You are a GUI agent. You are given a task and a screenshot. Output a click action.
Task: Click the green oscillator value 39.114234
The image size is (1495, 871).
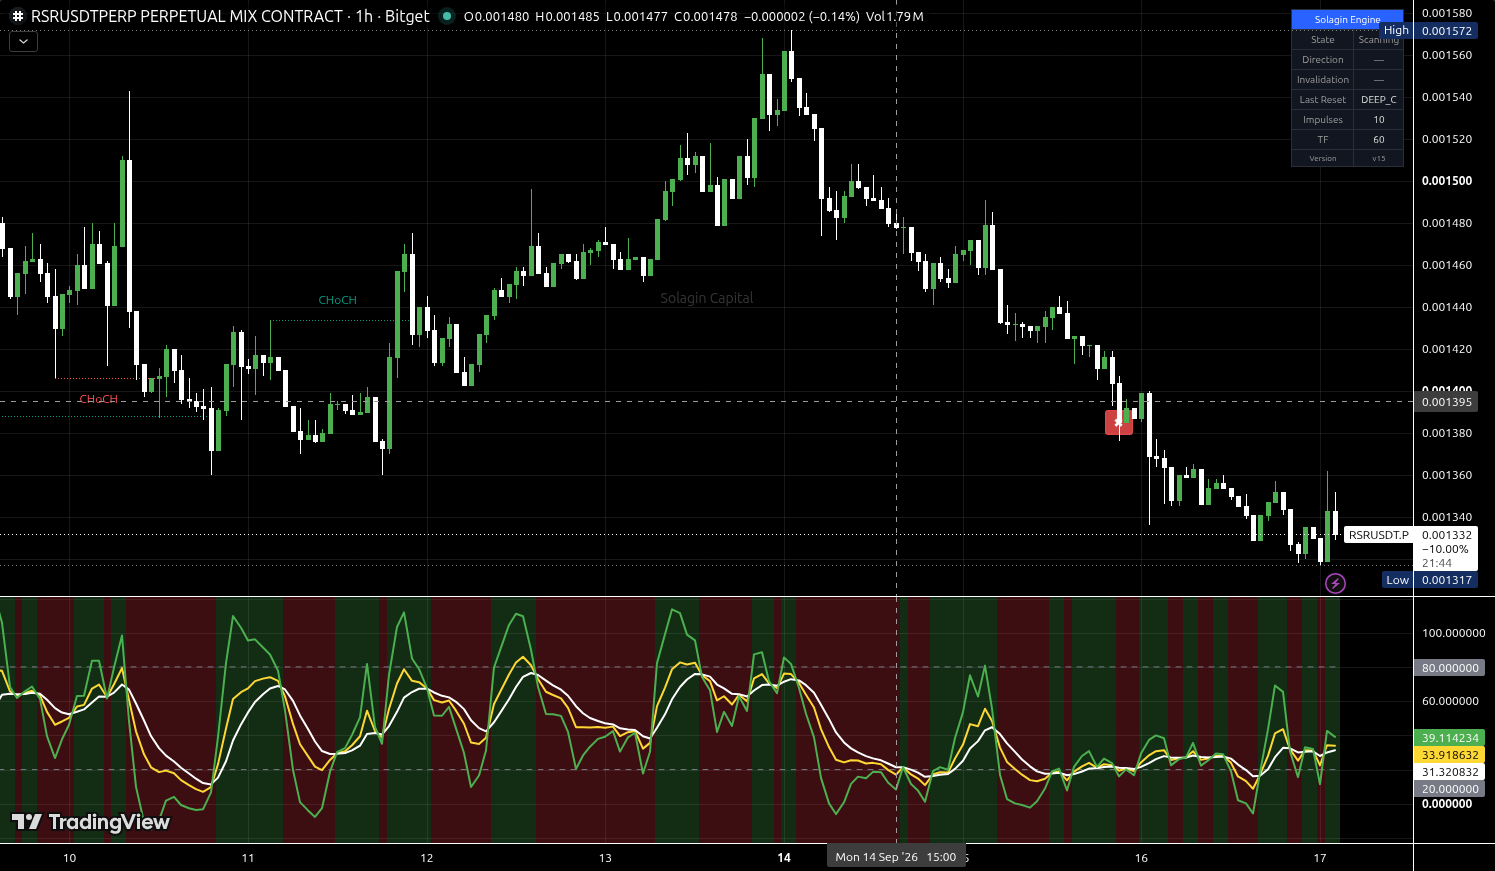(x=1450, y=738)
